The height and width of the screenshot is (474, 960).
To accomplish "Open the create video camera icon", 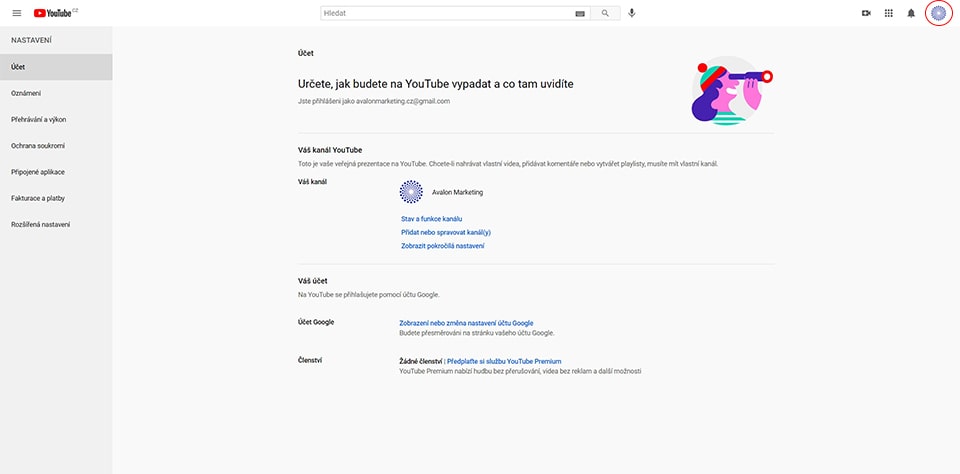I will 866,13.
